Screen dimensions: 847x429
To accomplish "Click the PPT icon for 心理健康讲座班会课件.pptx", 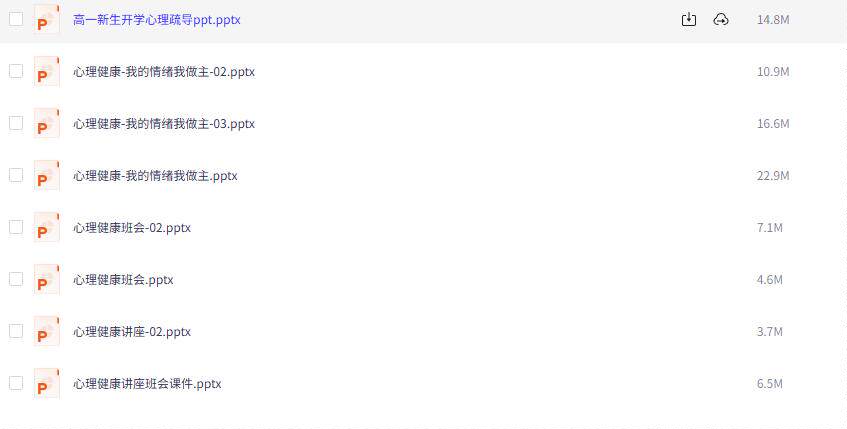I will 46,383.
